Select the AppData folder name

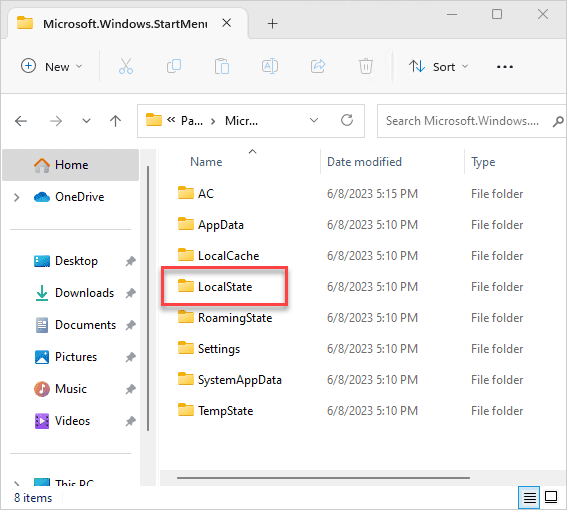pos(221,225)
